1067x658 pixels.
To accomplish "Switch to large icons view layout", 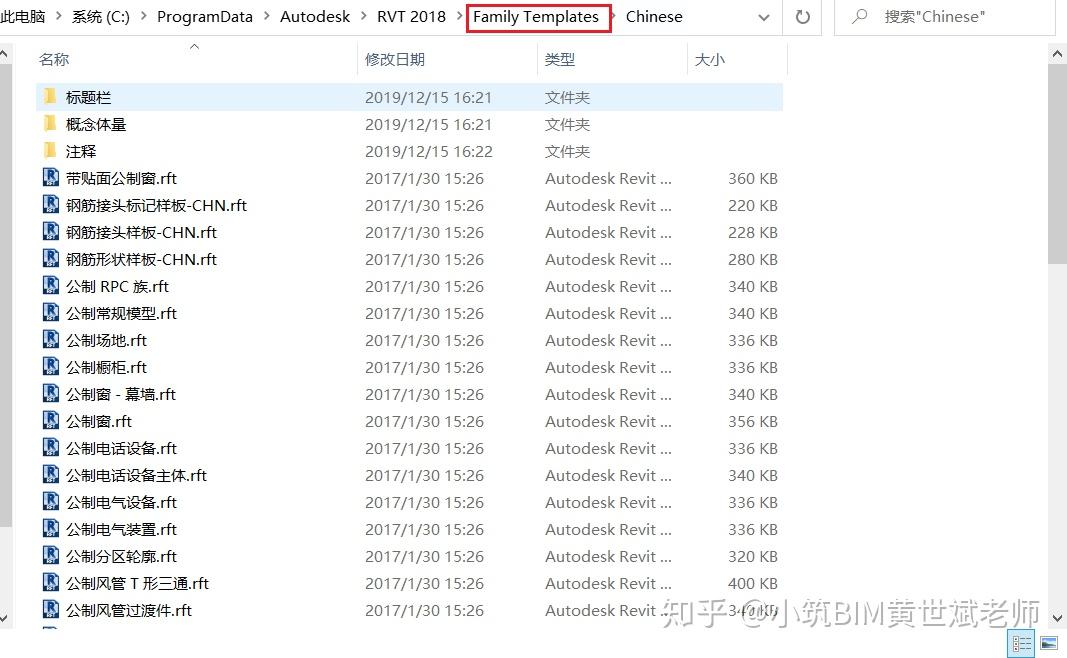I will (1049, 643).
